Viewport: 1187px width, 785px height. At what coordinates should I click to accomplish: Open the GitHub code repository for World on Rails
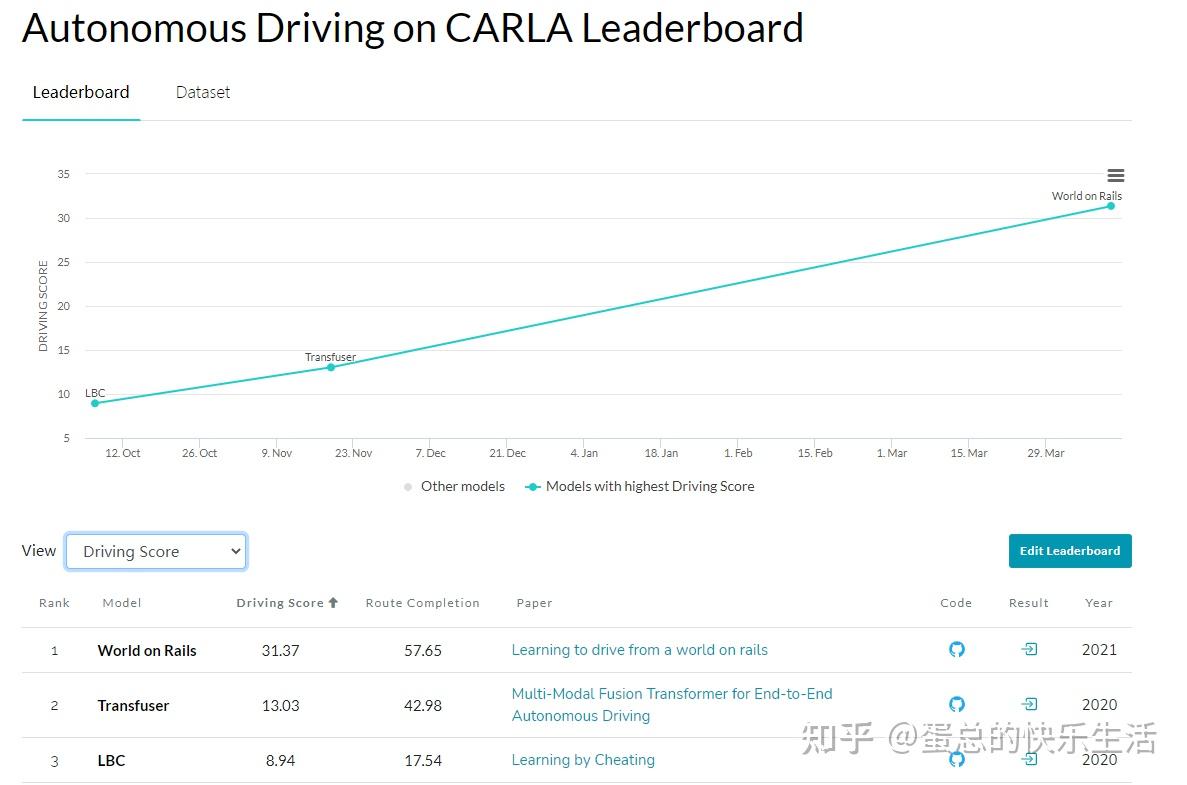point(957,650)
